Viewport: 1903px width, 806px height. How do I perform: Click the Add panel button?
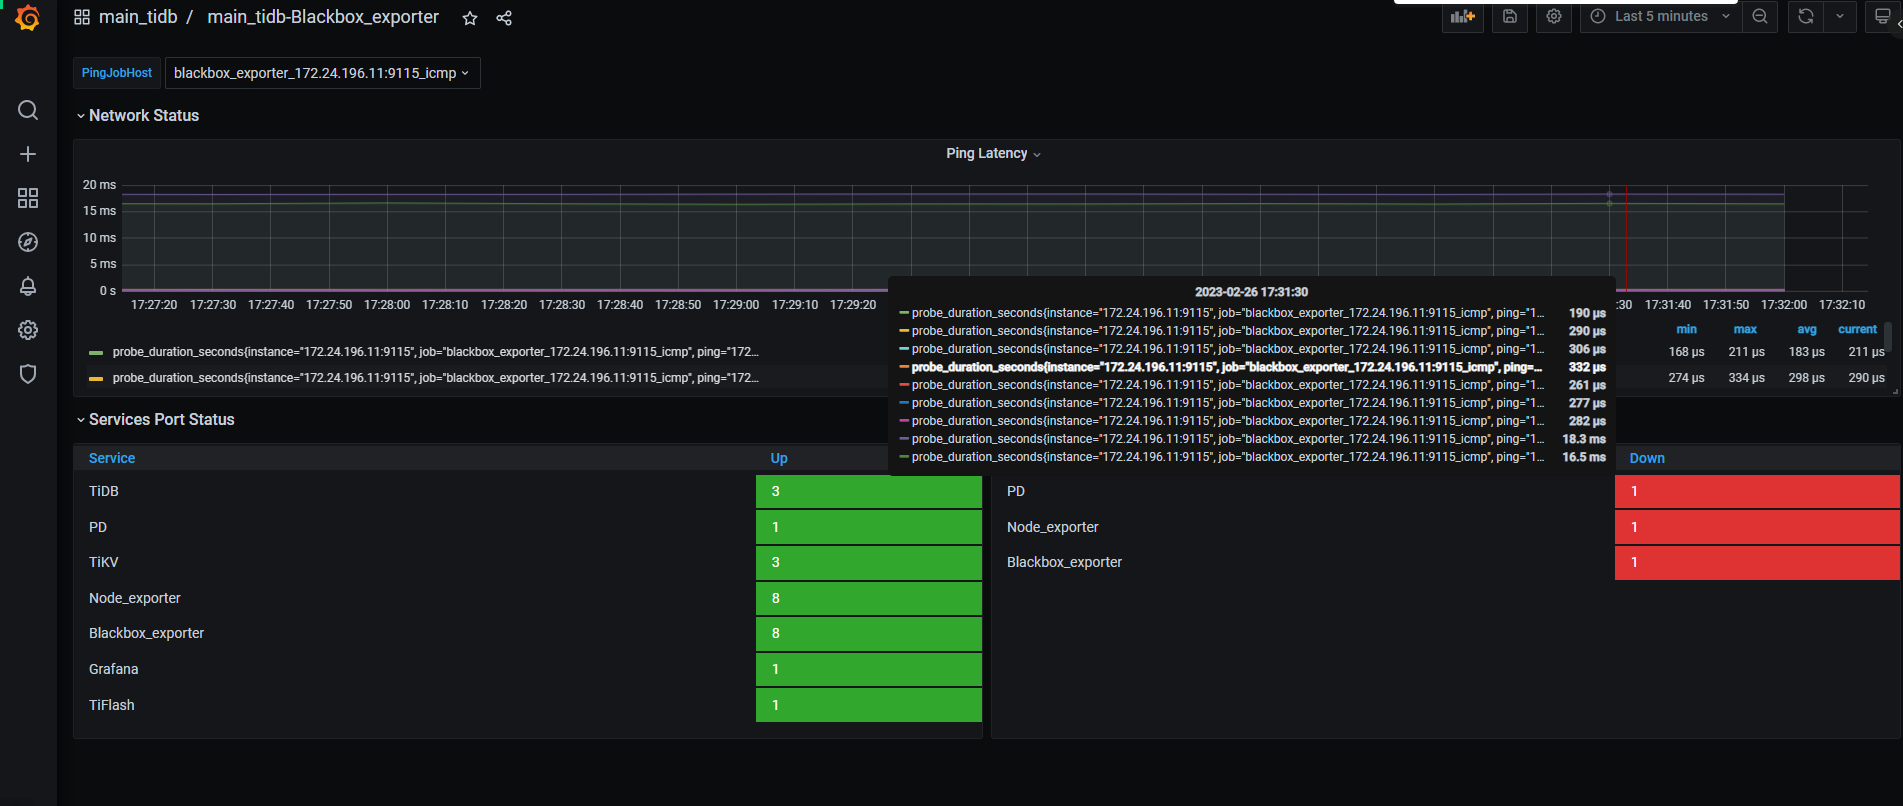[1462, 17]
